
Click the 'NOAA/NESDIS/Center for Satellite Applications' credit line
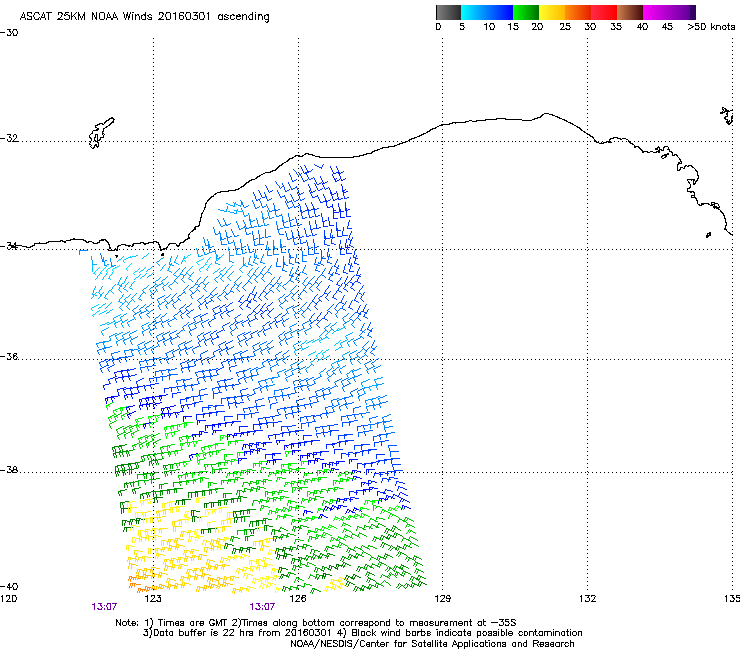click(x=432, y=644)
